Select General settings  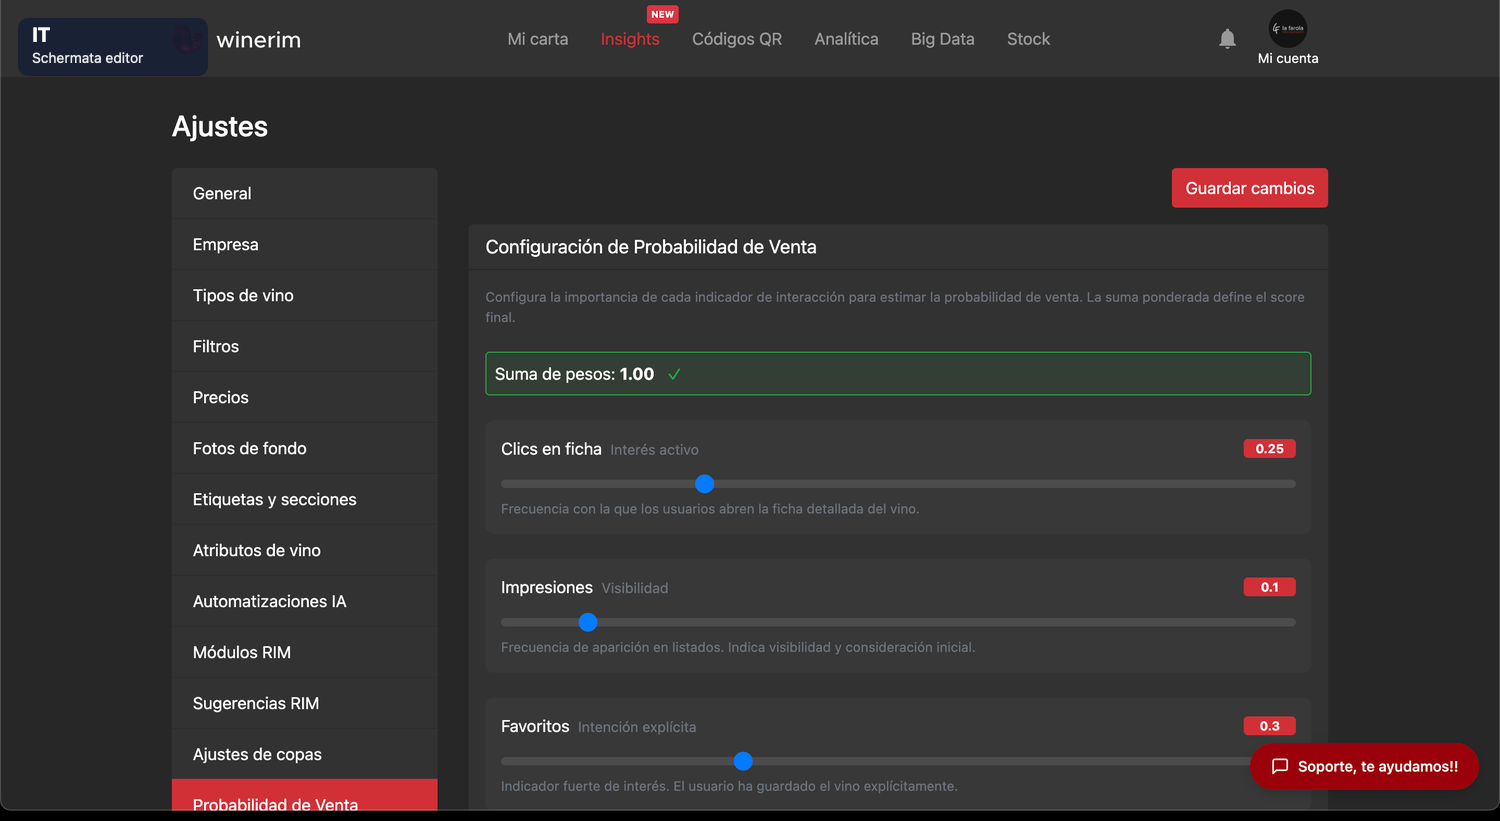(304, 193)
